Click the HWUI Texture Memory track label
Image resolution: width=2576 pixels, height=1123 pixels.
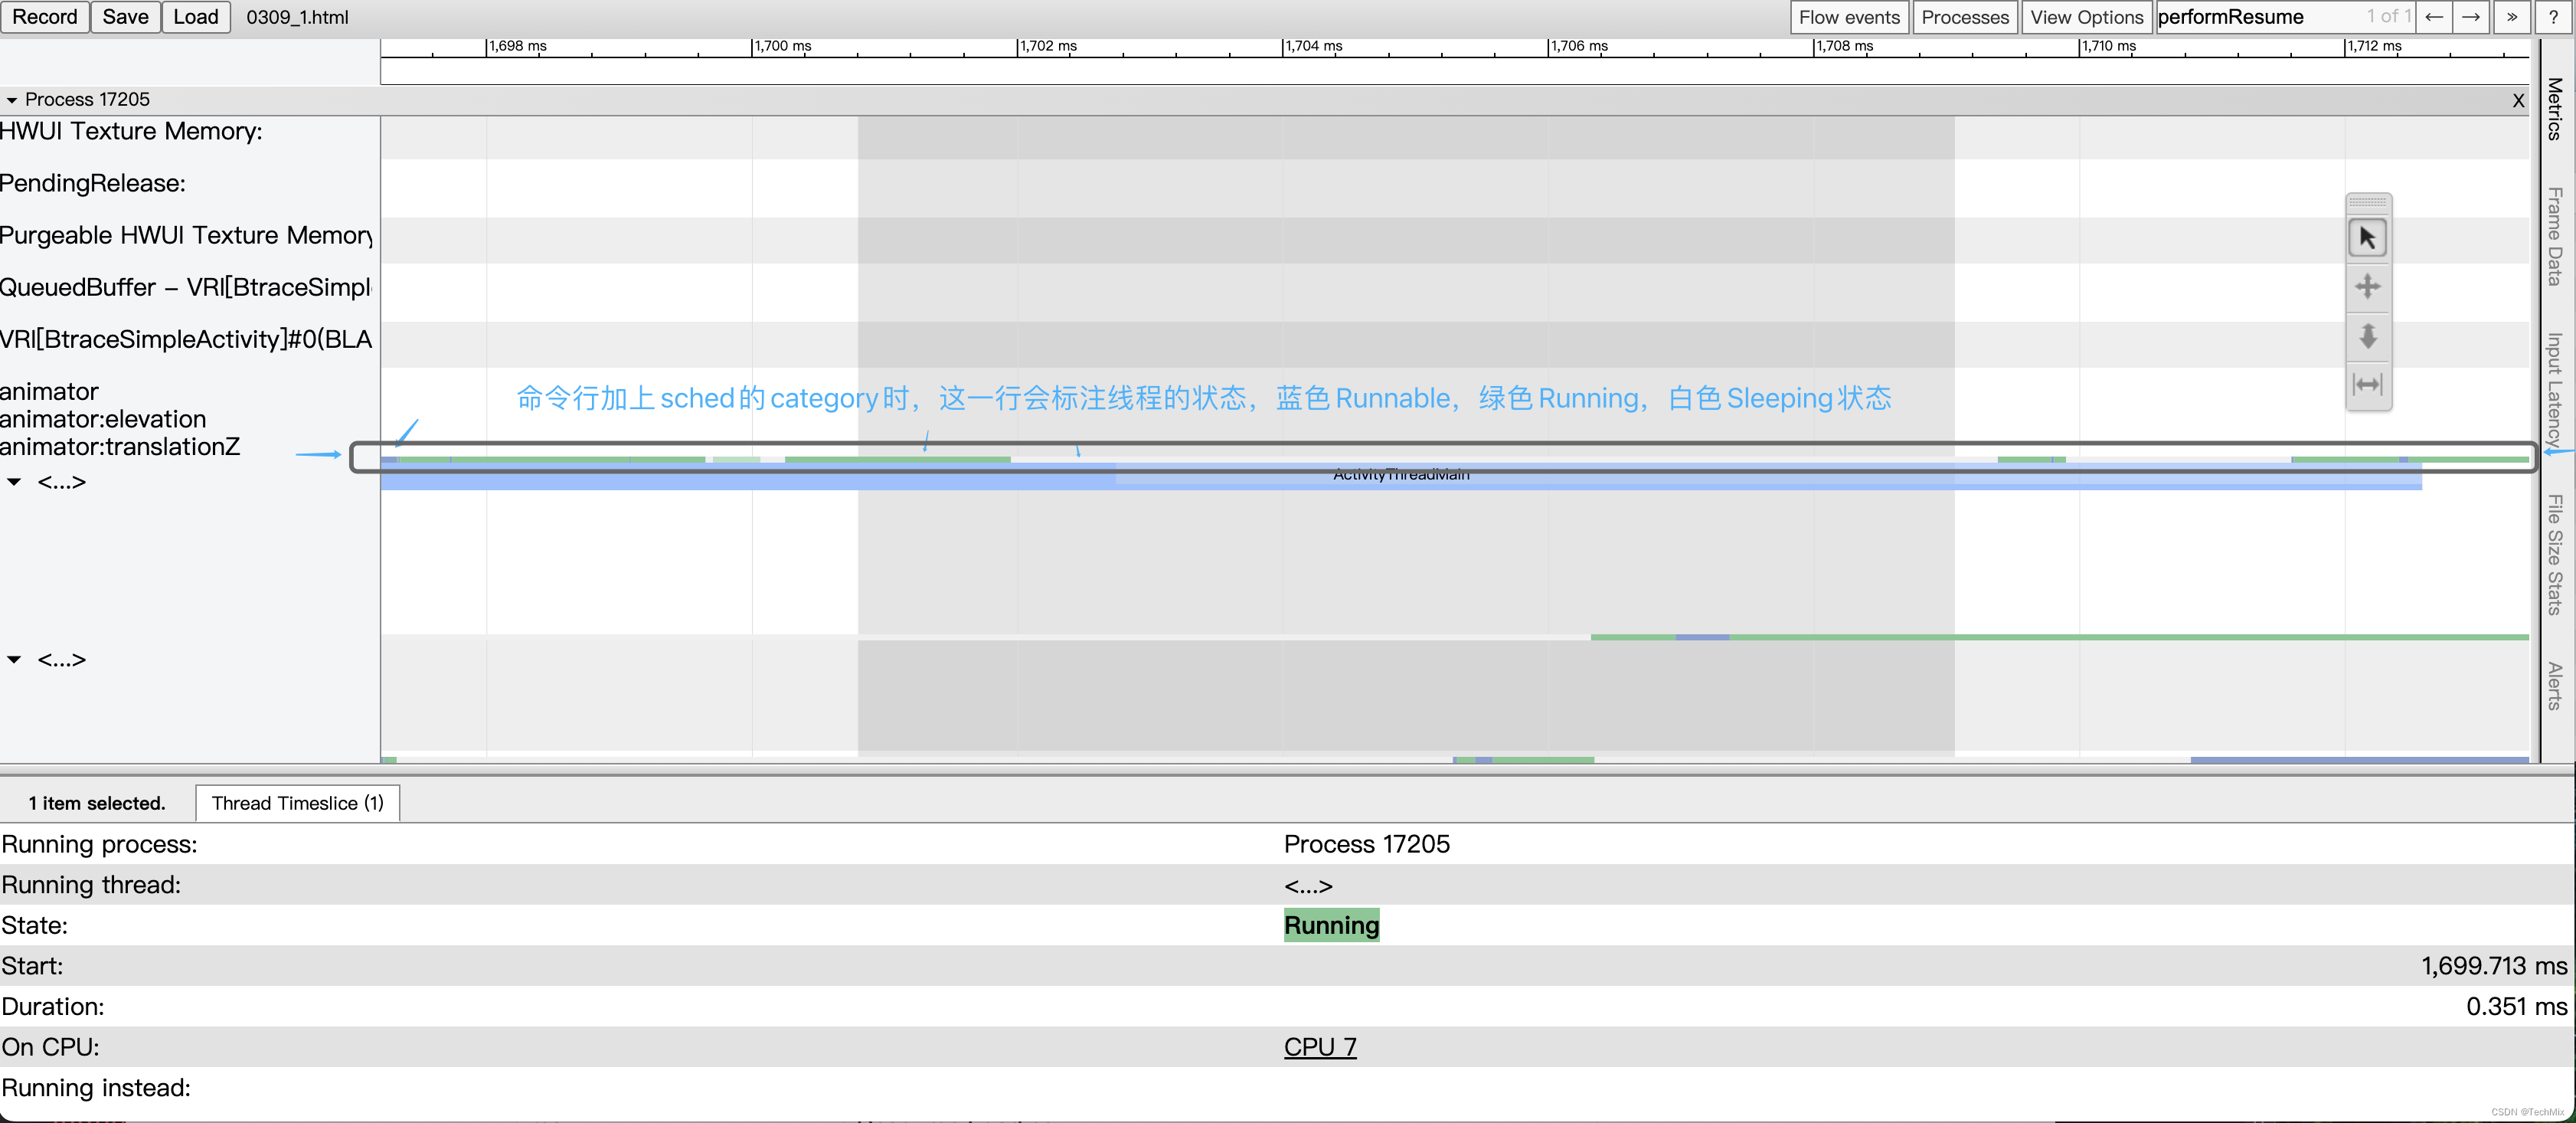point(131,131)
